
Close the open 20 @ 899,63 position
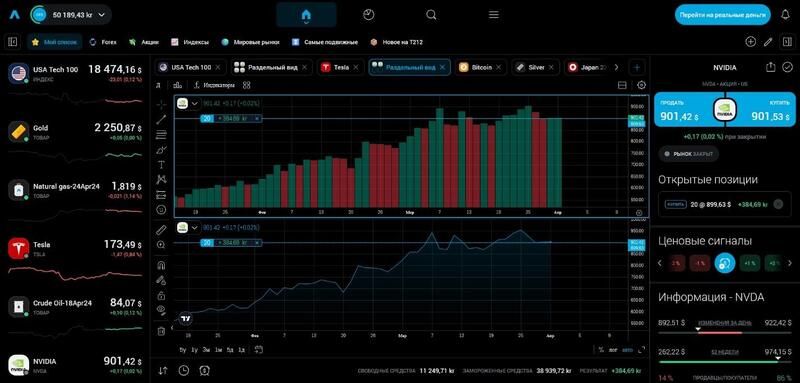[778, 204]
